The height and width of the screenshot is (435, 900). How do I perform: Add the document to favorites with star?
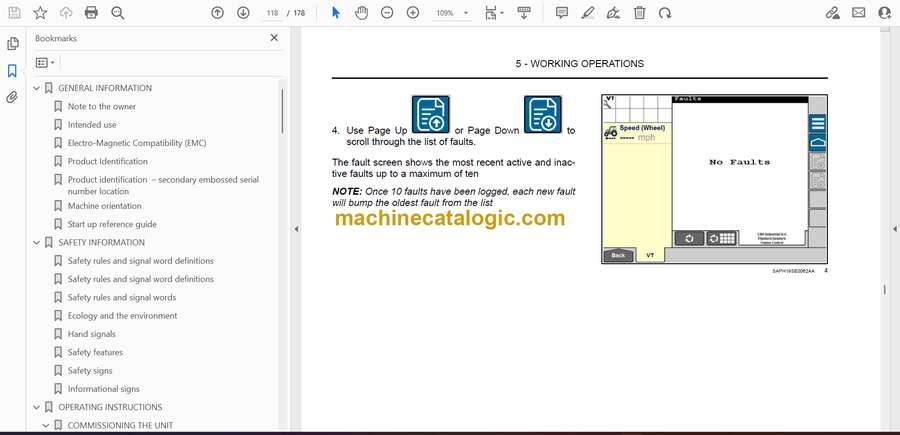[40, 13]
